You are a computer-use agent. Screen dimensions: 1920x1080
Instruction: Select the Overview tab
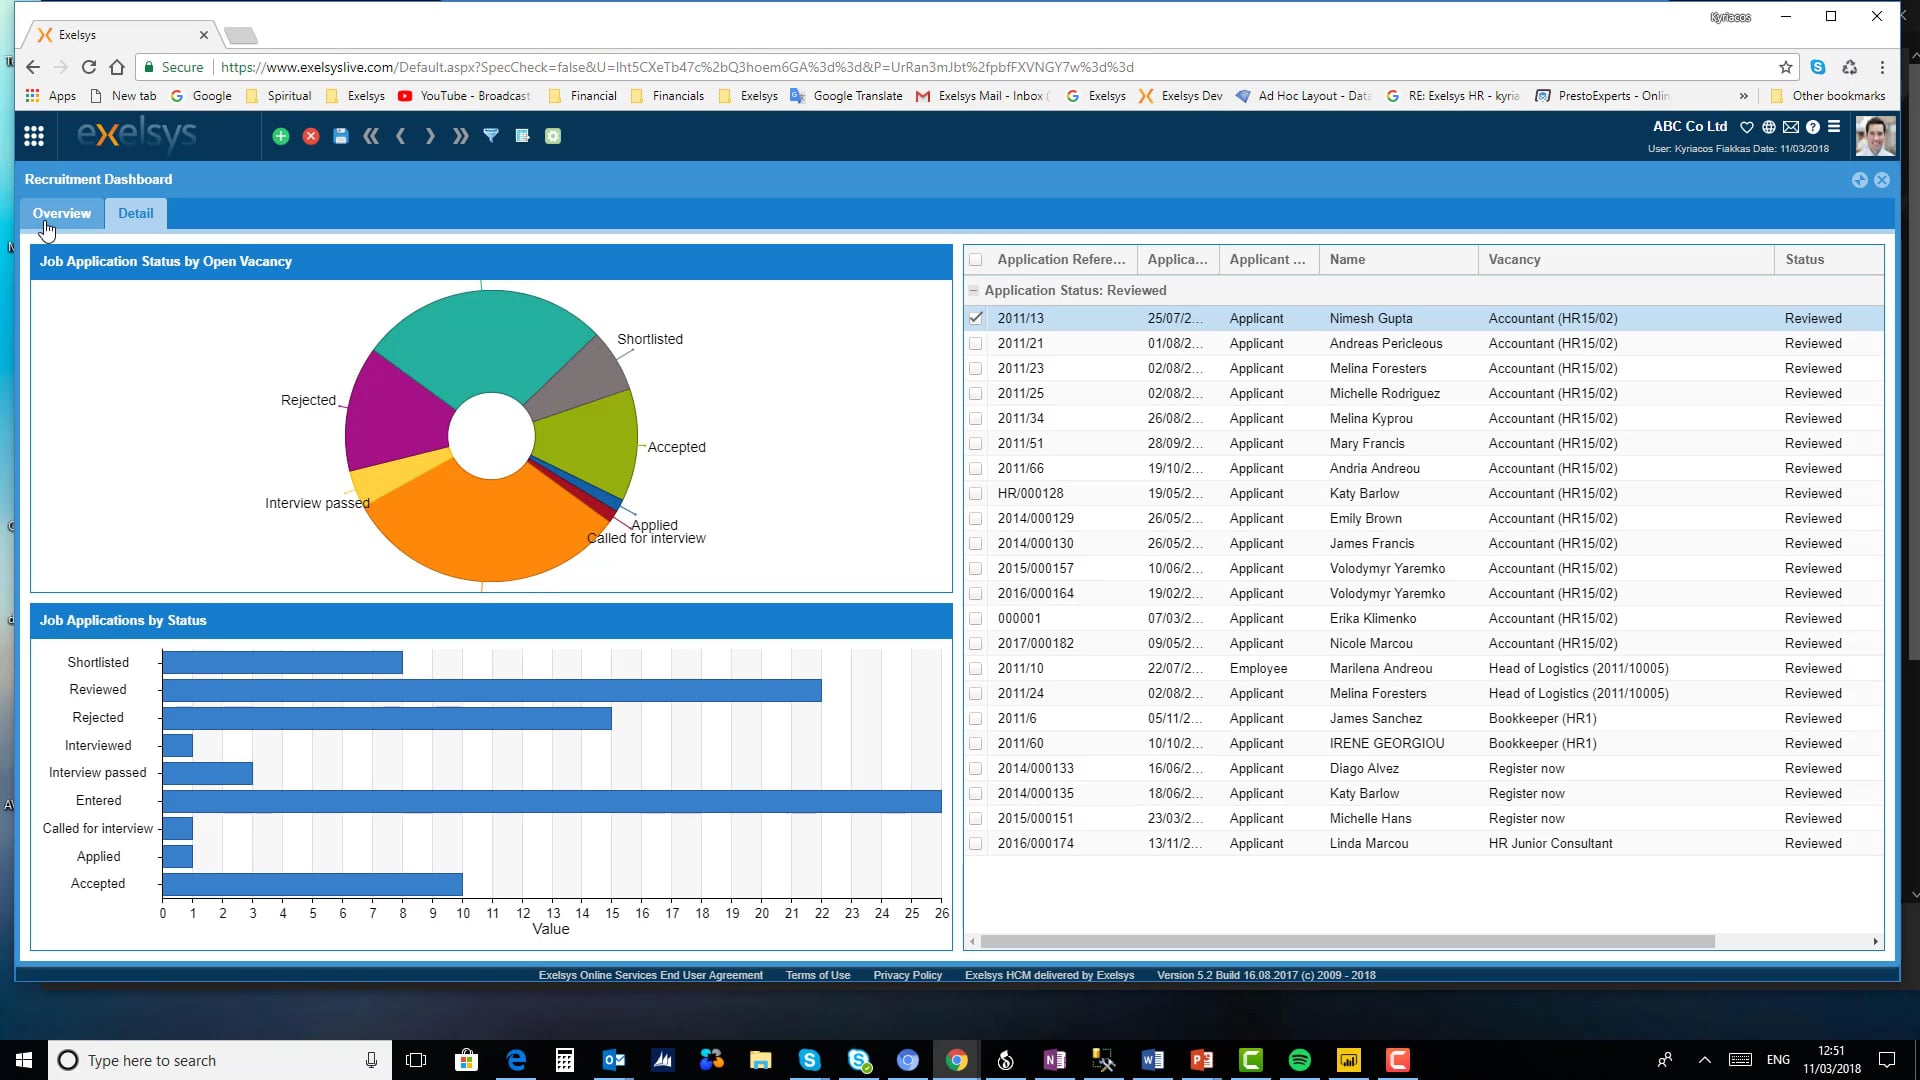61,213
